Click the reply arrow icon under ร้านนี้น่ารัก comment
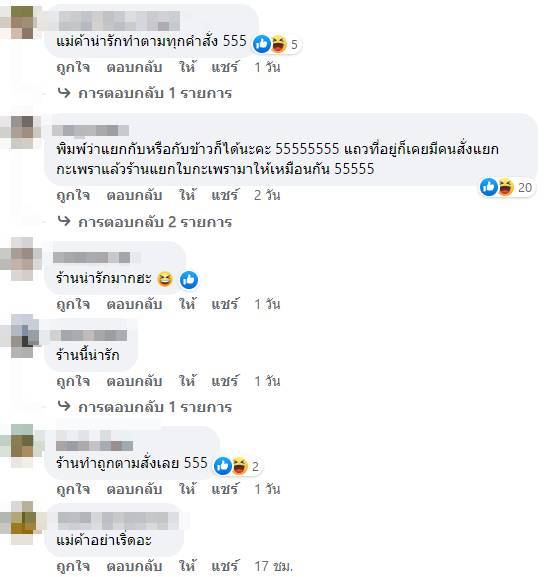549x577 pixels. (64, 406)
